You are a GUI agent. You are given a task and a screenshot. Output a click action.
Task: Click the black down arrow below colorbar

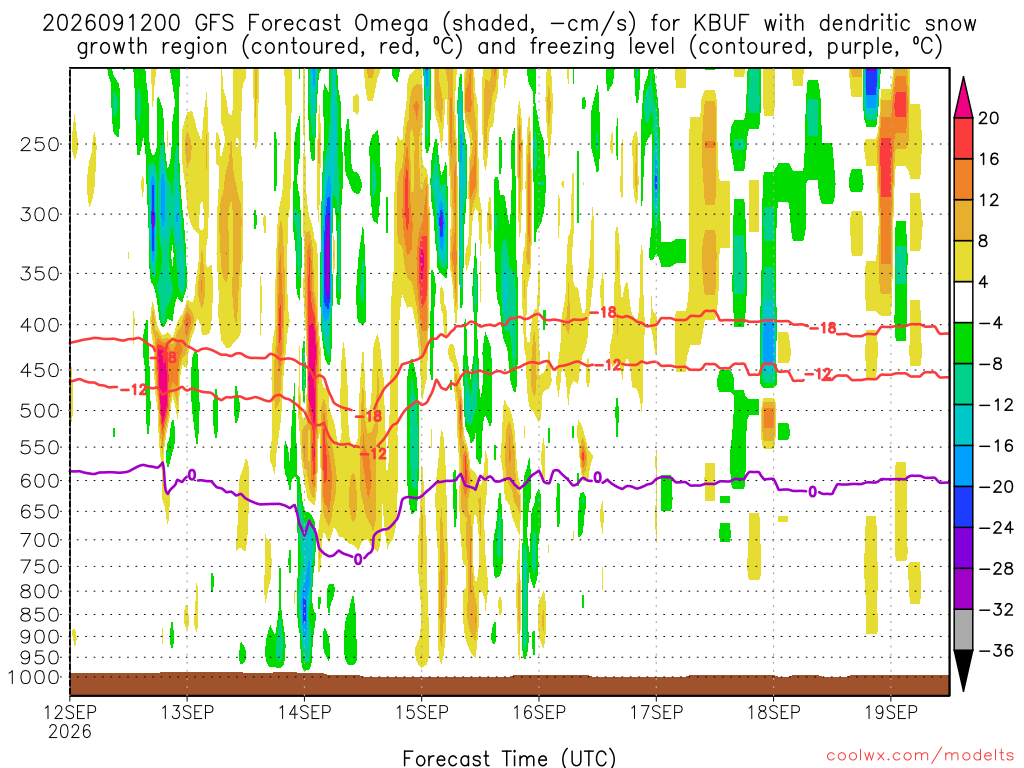(963, 671)
